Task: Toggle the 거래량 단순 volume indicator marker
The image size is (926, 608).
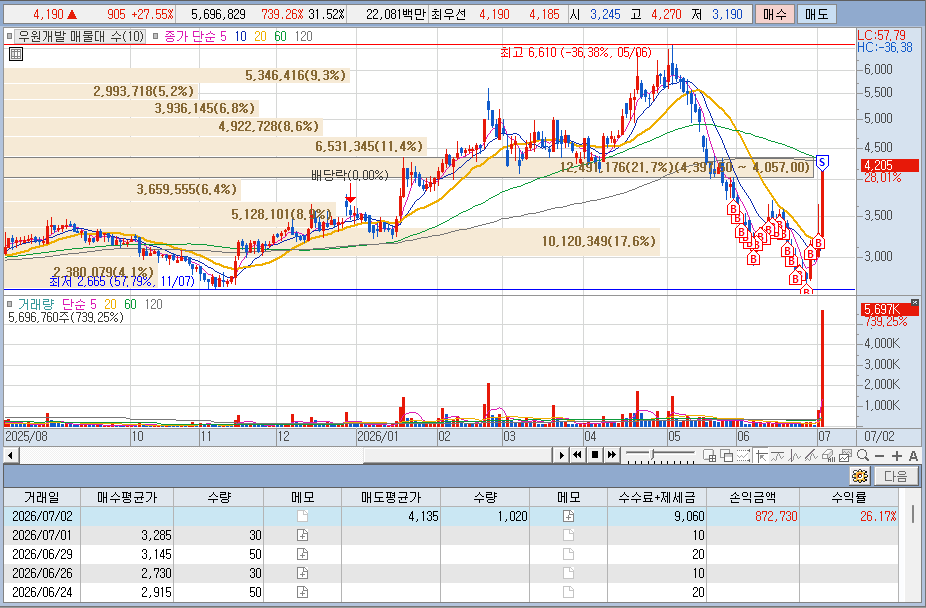Action: tap(9, 304)
